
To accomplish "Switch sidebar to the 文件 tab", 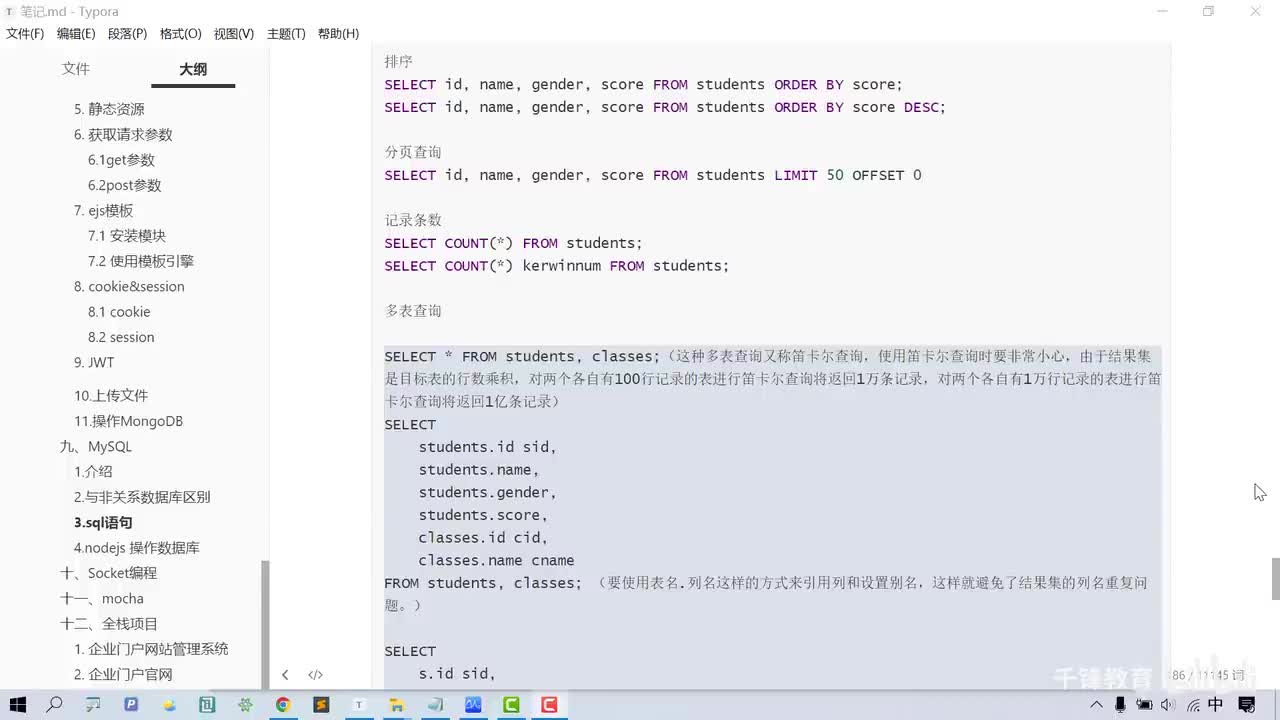I will coord(76,69).
